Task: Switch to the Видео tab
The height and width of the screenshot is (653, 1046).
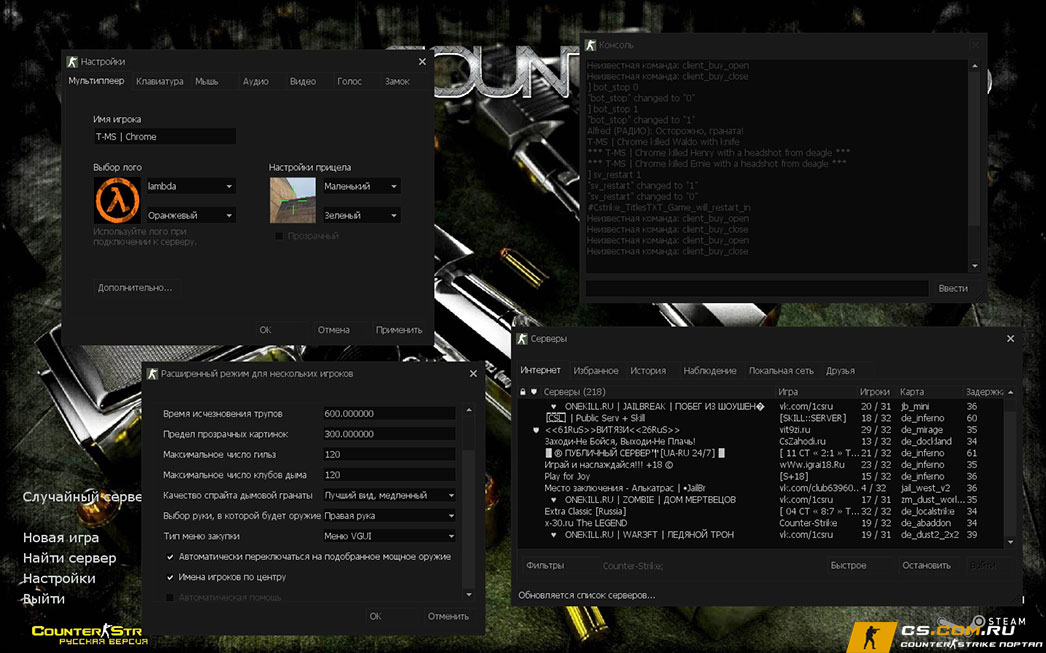Action: coord(303,81)
